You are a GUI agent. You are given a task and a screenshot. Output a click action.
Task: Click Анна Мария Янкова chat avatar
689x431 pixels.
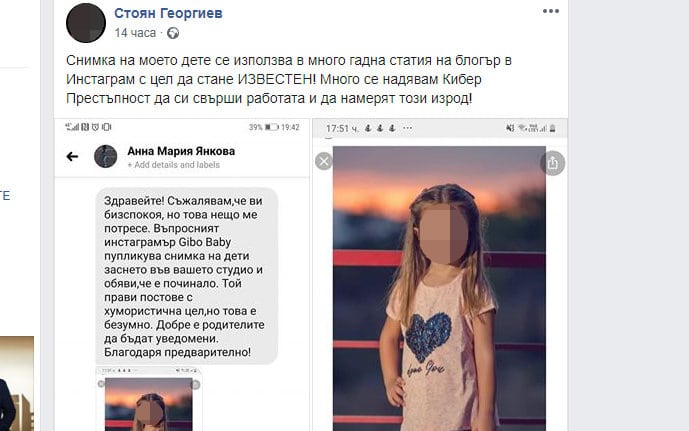(105, 156)
